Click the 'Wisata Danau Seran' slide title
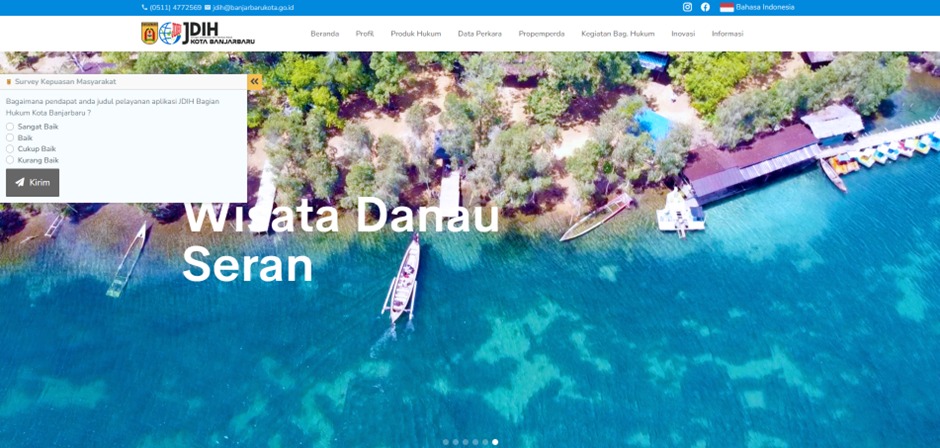This screenshot has width=940, height=448. pos(340,240)
